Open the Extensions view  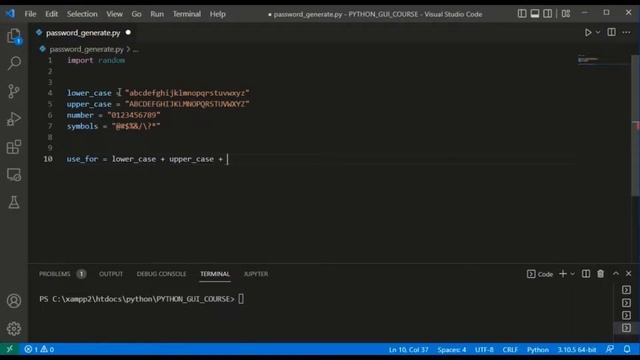click(14, 147)
